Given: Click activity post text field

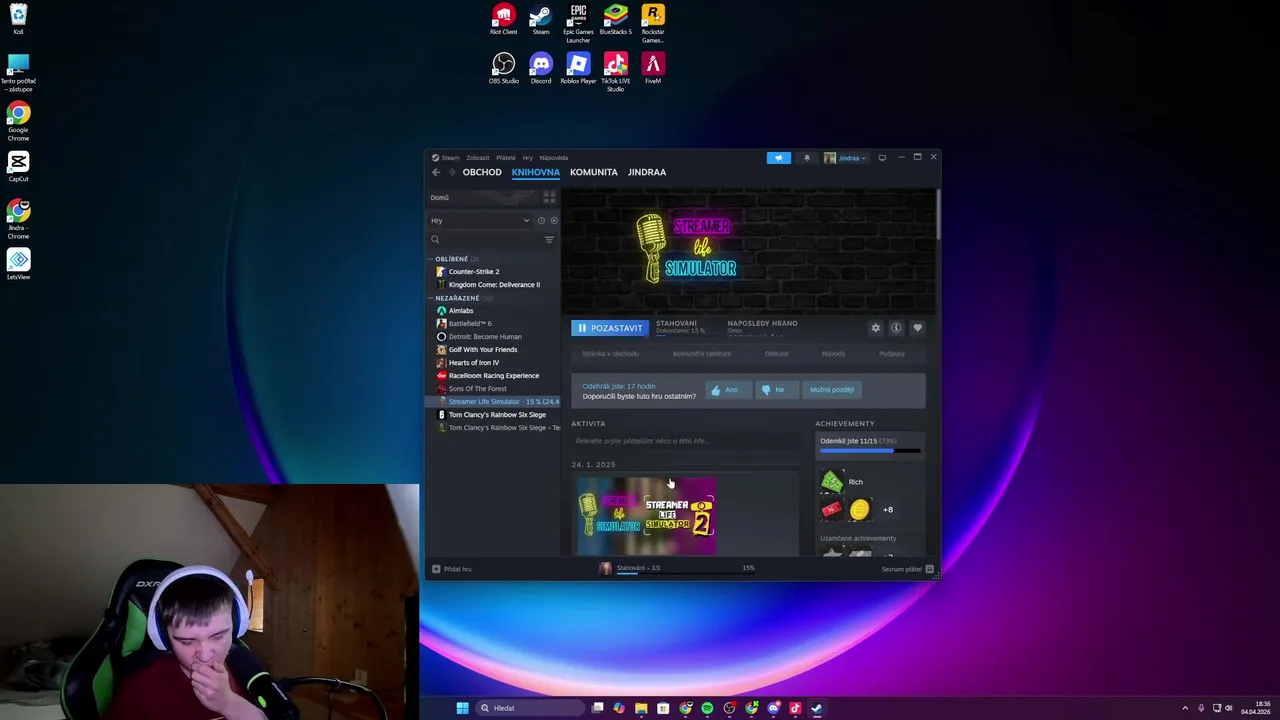Looking at the screenshot, I should pyautogui.click(x=685, y=441).
